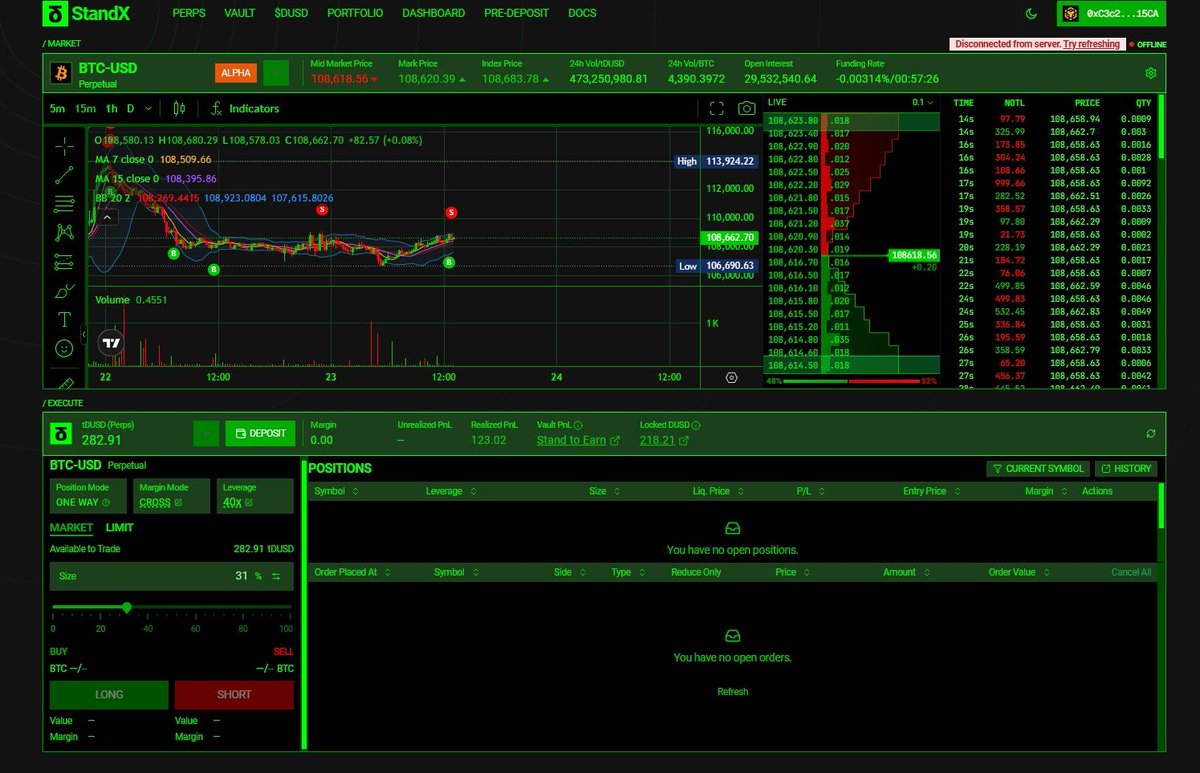Expand the timeframe dropdown after D
The height and width of the screenshot is (773, 1200).
(x=149, y=108)
